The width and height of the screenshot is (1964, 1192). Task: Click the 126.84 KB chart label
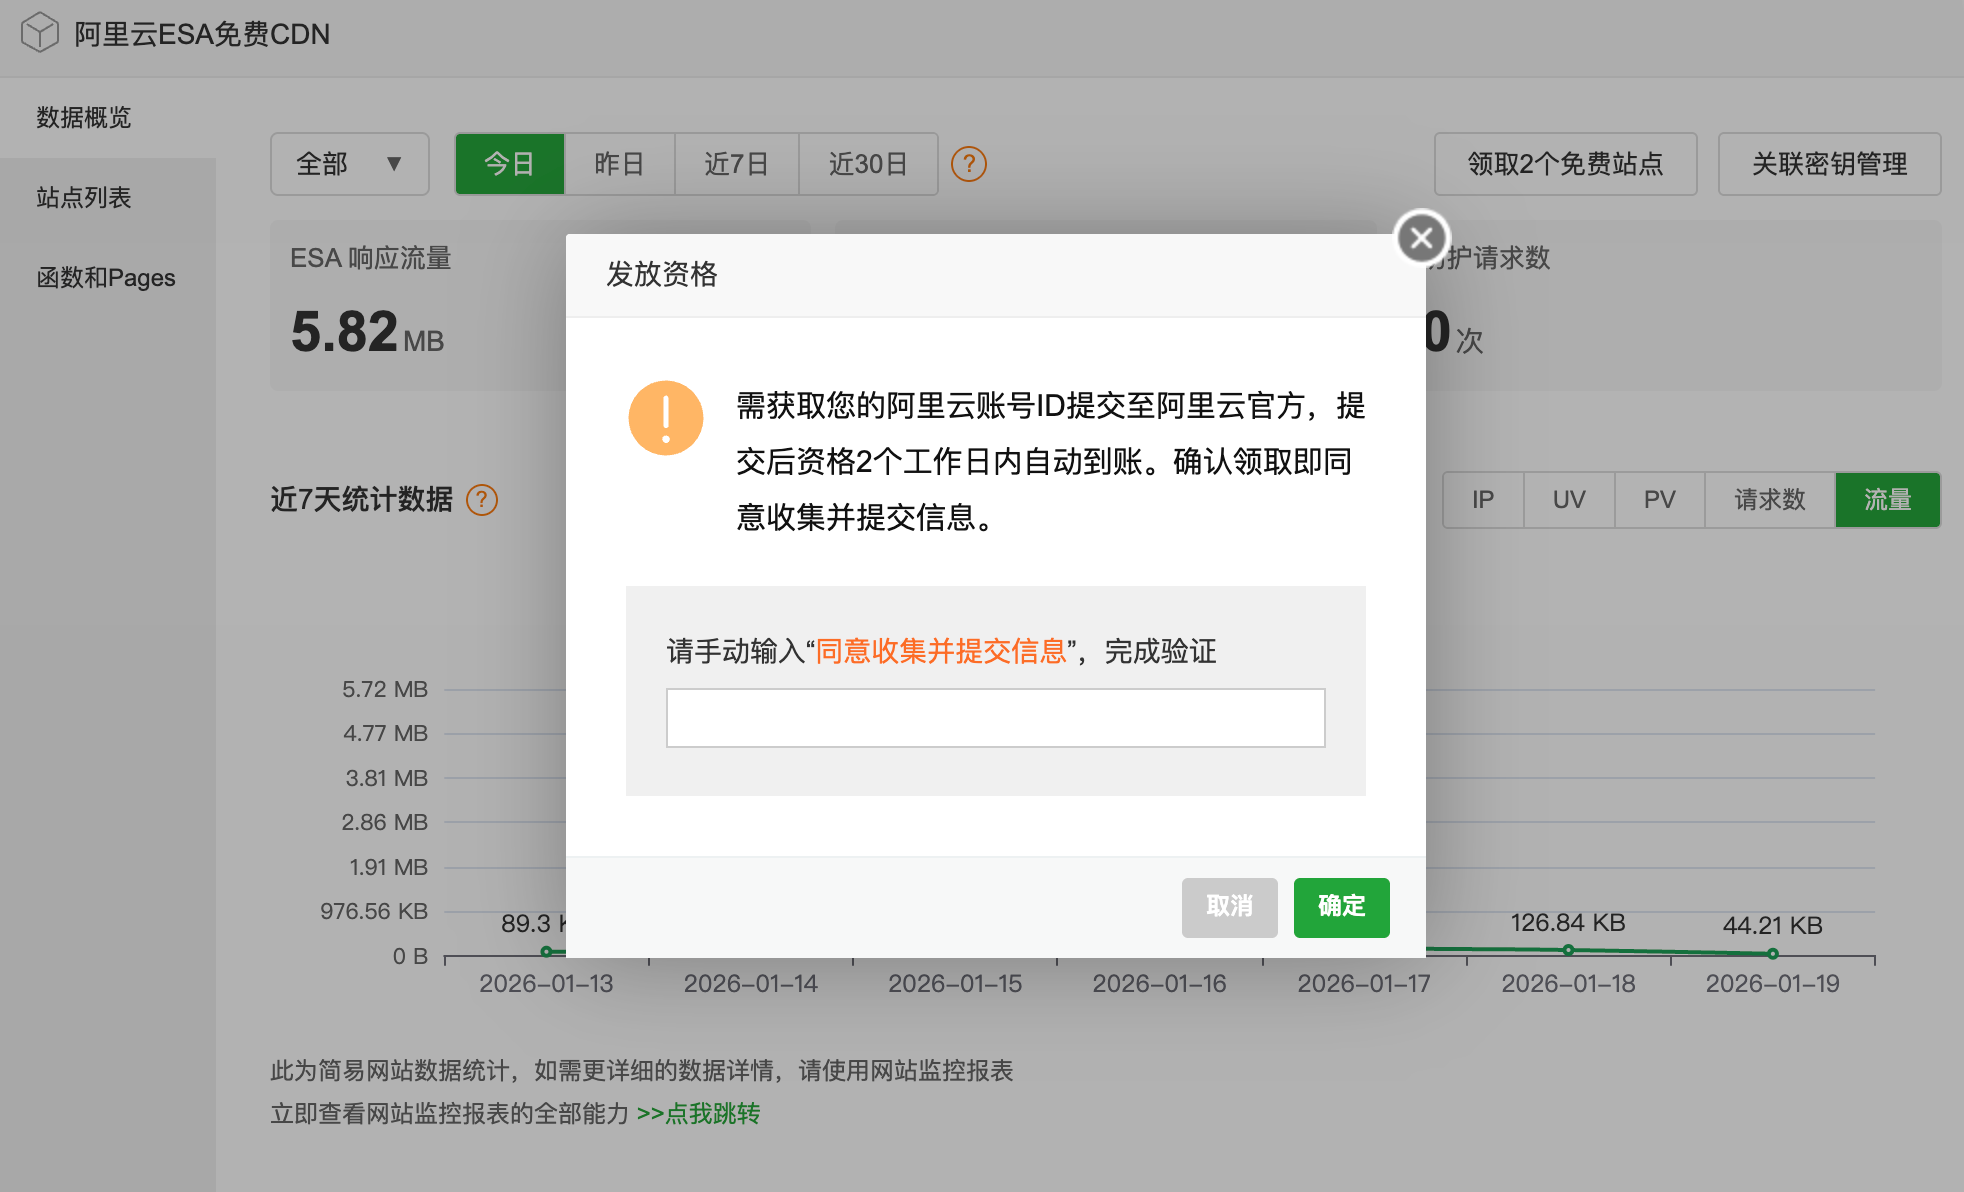(1568, 923)
